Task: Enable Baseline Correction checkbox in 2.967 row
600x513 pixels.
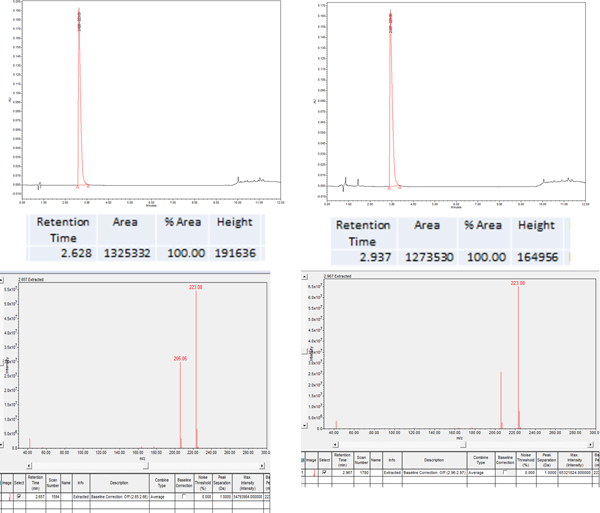Action: (505, 472)
